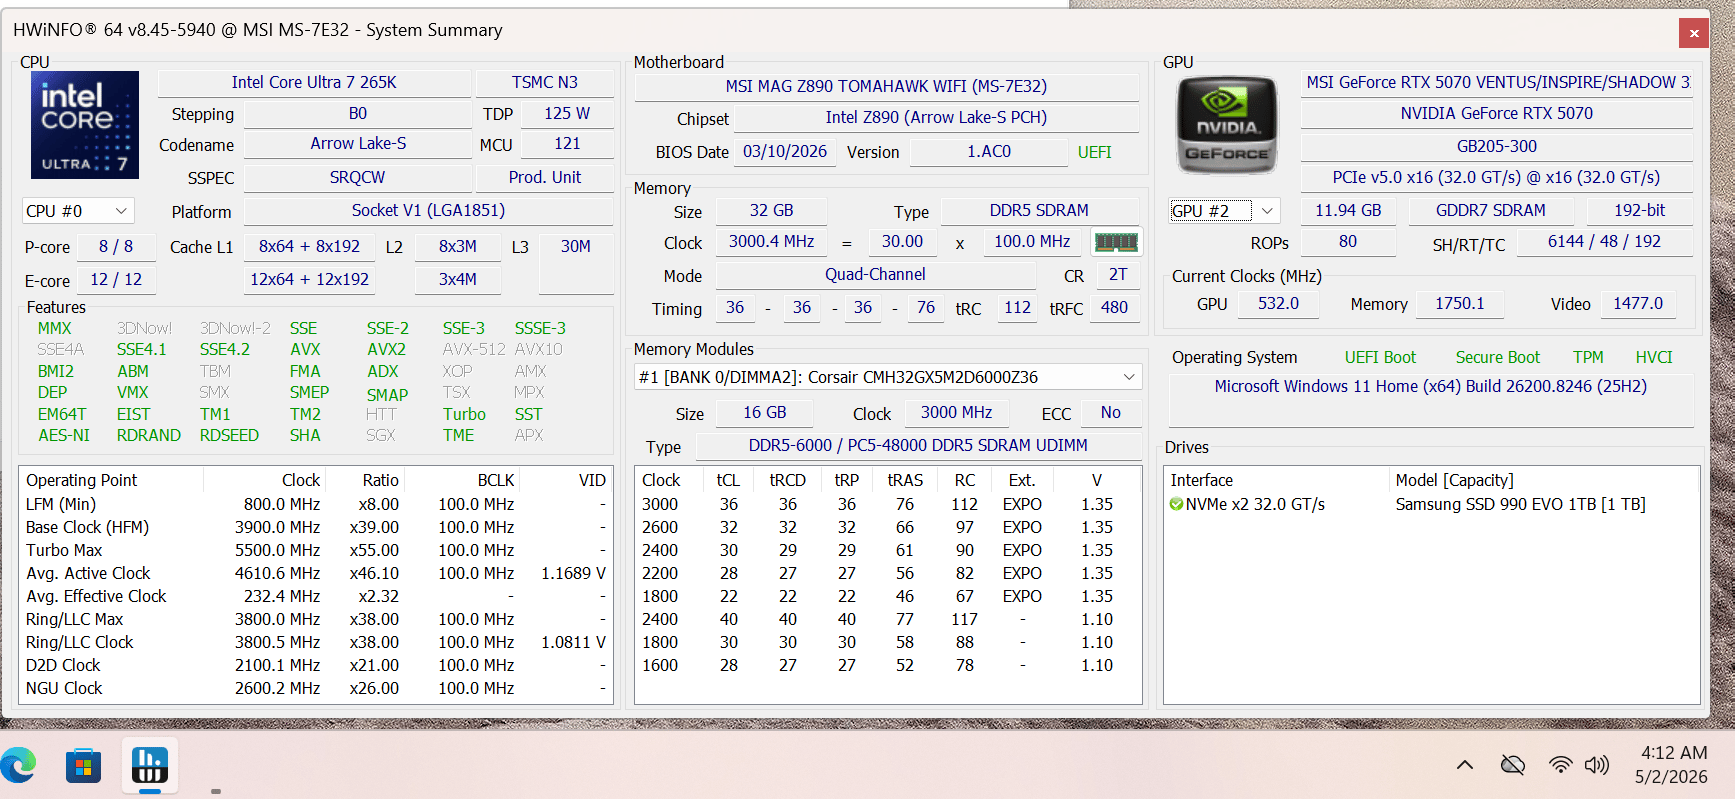This screenshot has height=799, width=1735.
Task: Click the Intel Core Ultra 7 265K name field
Action: [314, 83]
